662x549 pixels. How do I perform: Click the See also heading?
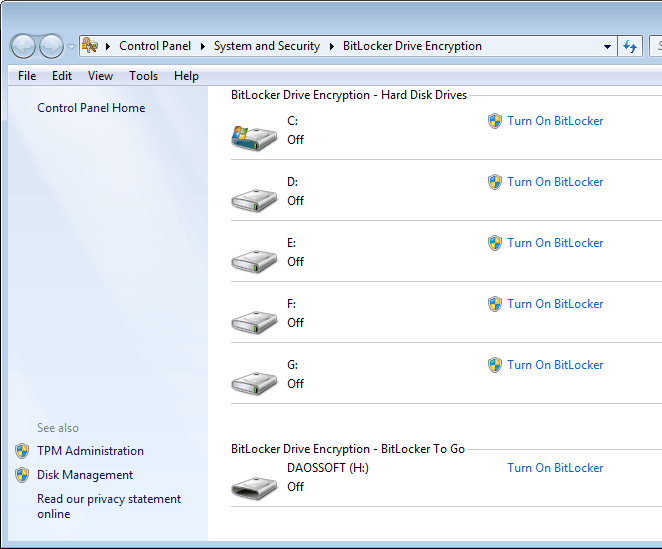coord(58,428)
